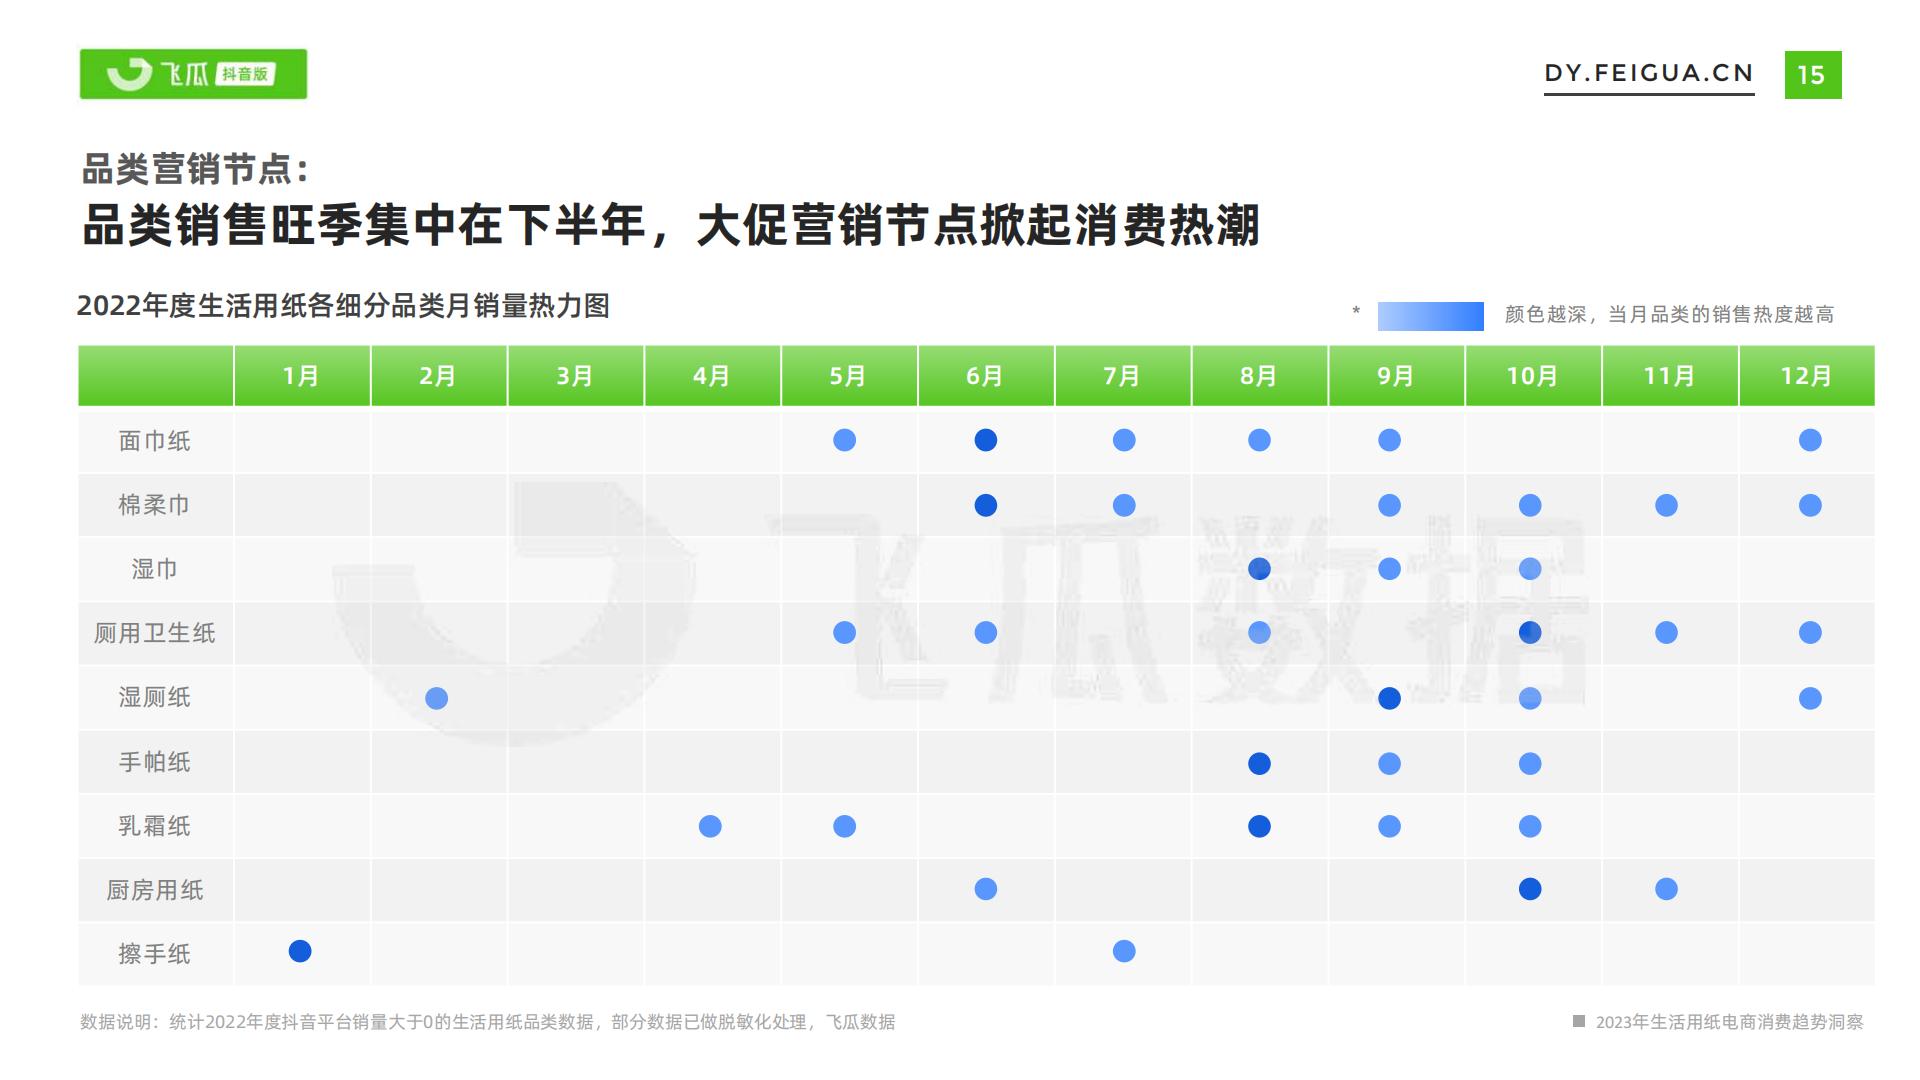The width and height of the screenshot is (1920, 1080).
Task: Click the 数据说明 footnote text
Action: point(488,1022)
